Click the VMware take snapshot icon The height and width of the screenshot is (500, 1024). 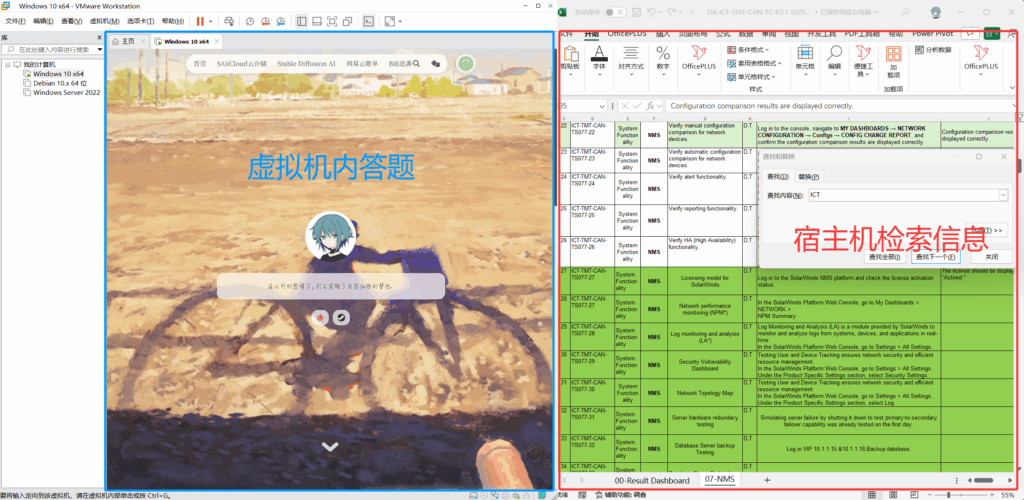tap(250, 20)
